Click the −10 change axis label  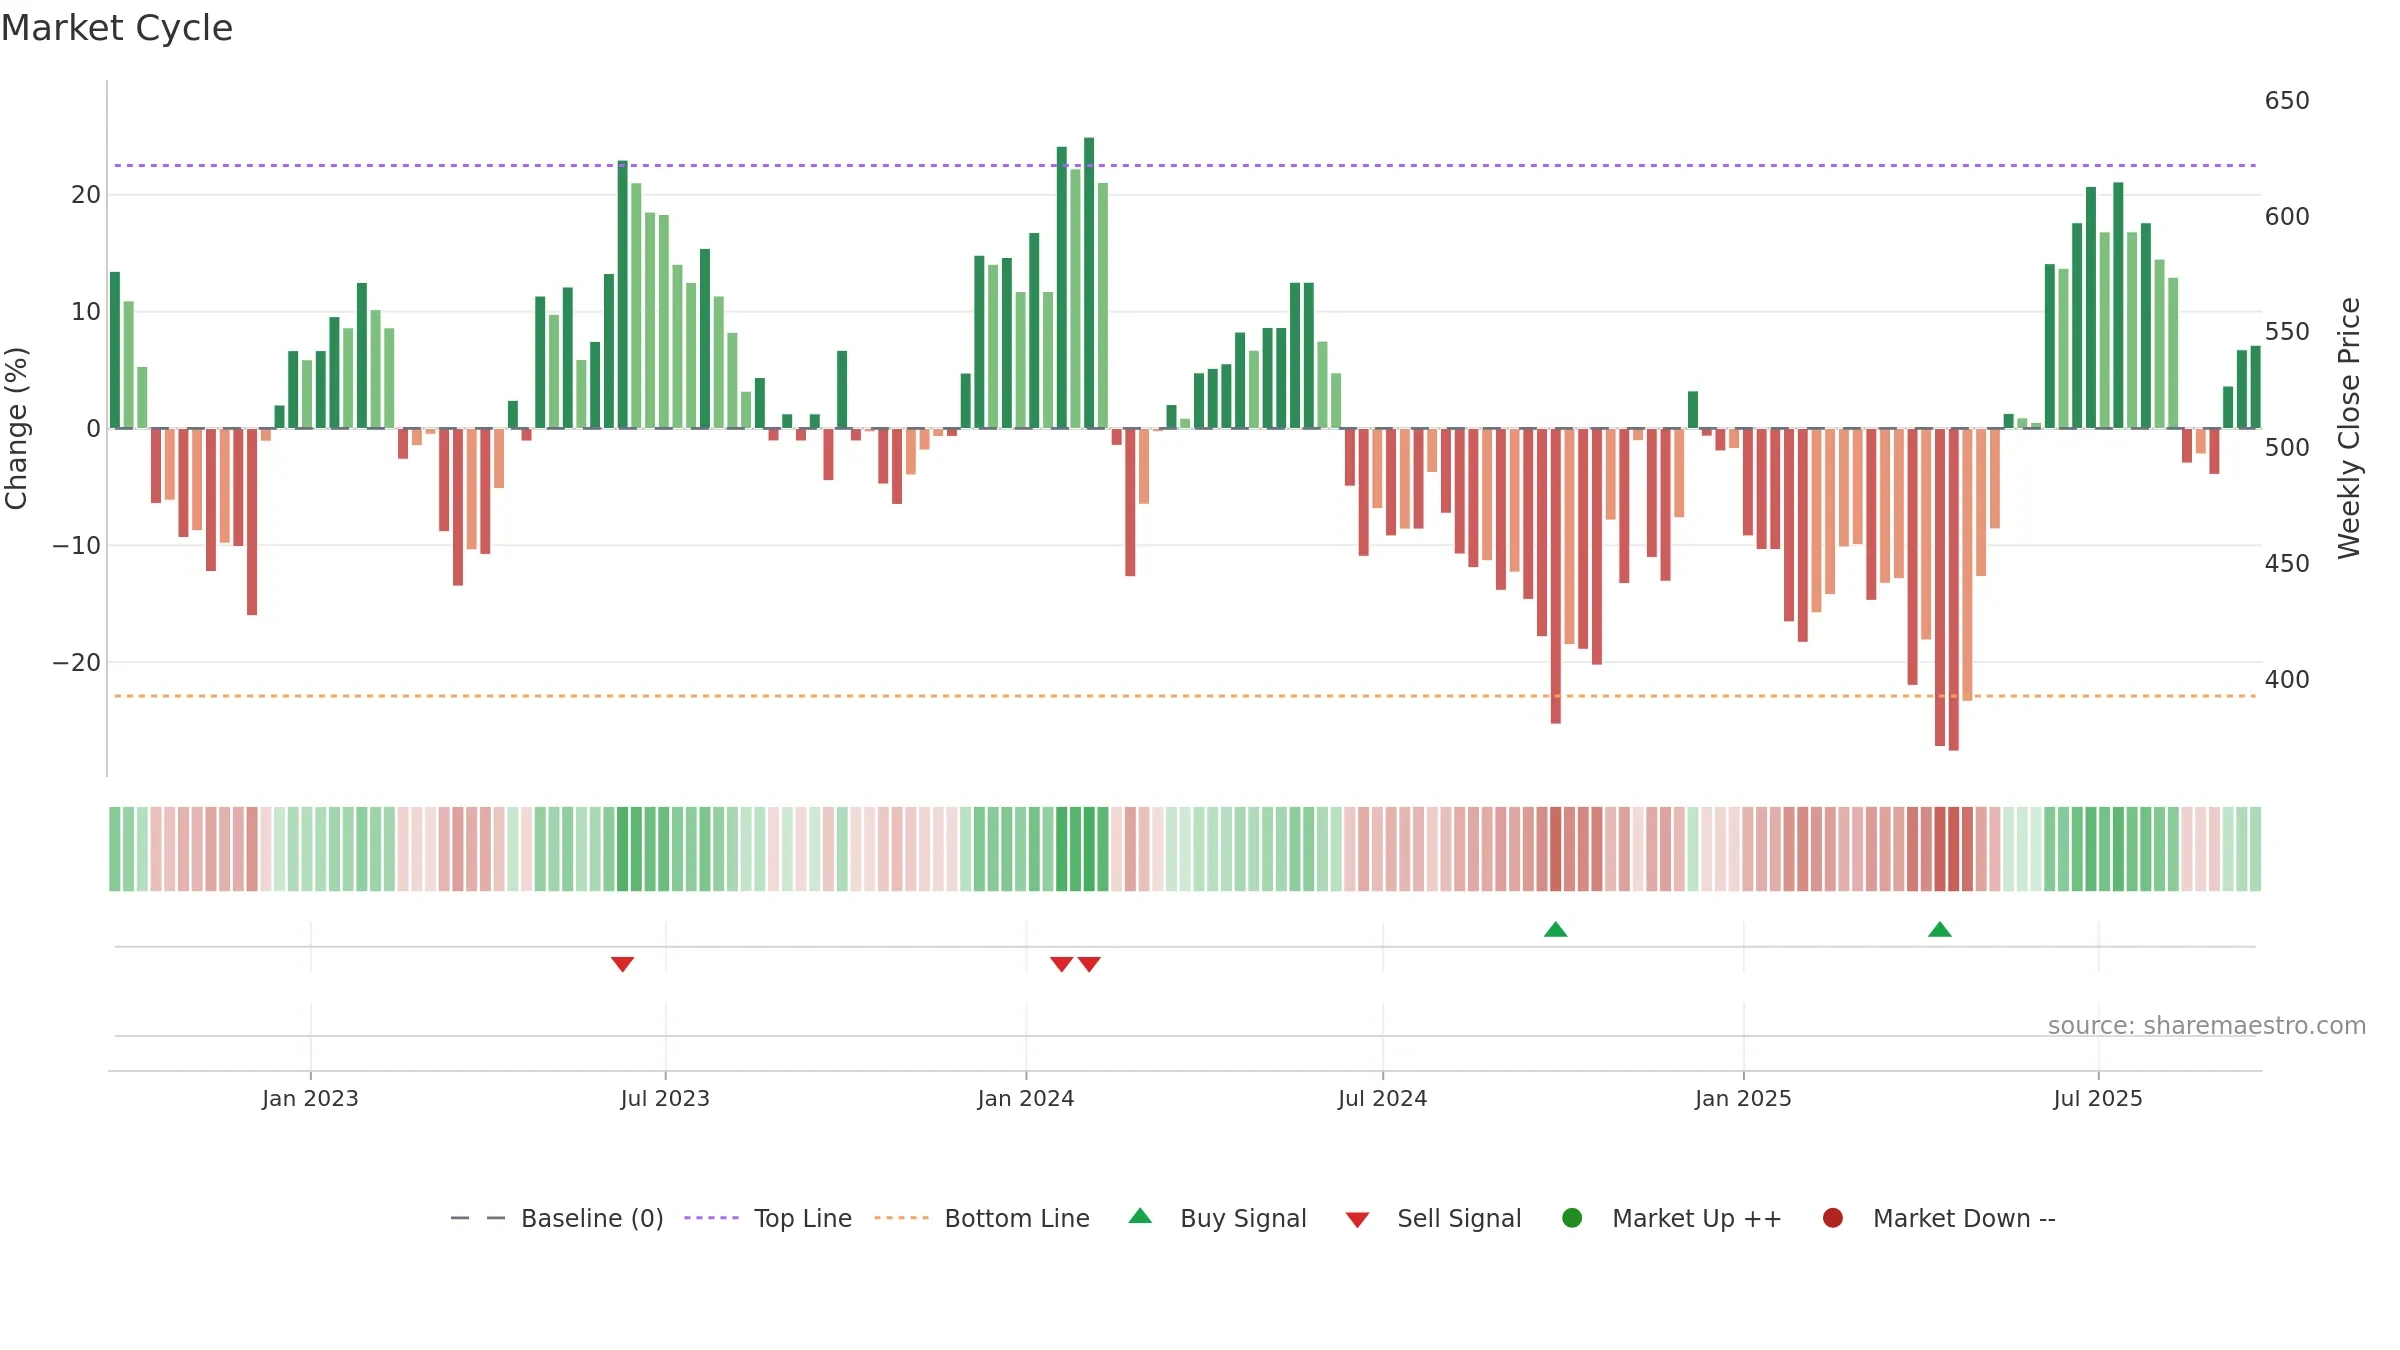76,545
